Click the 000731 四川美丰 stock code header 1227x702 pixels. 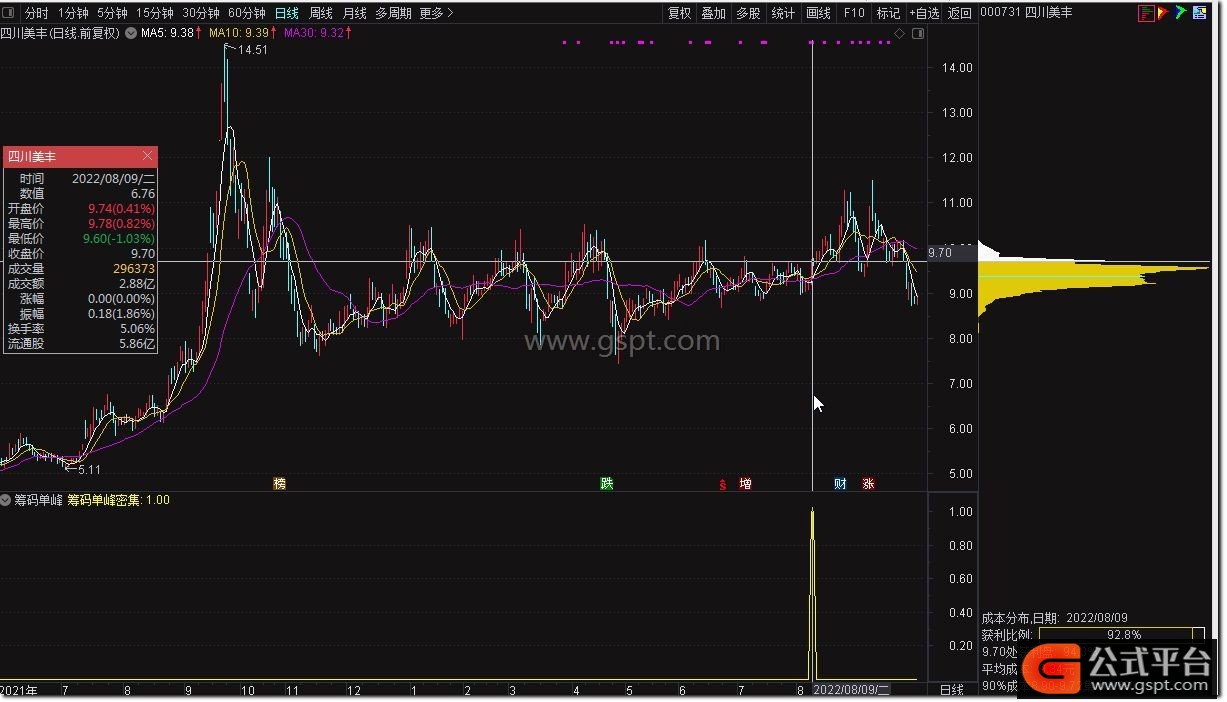click(x=1027, y=13)
